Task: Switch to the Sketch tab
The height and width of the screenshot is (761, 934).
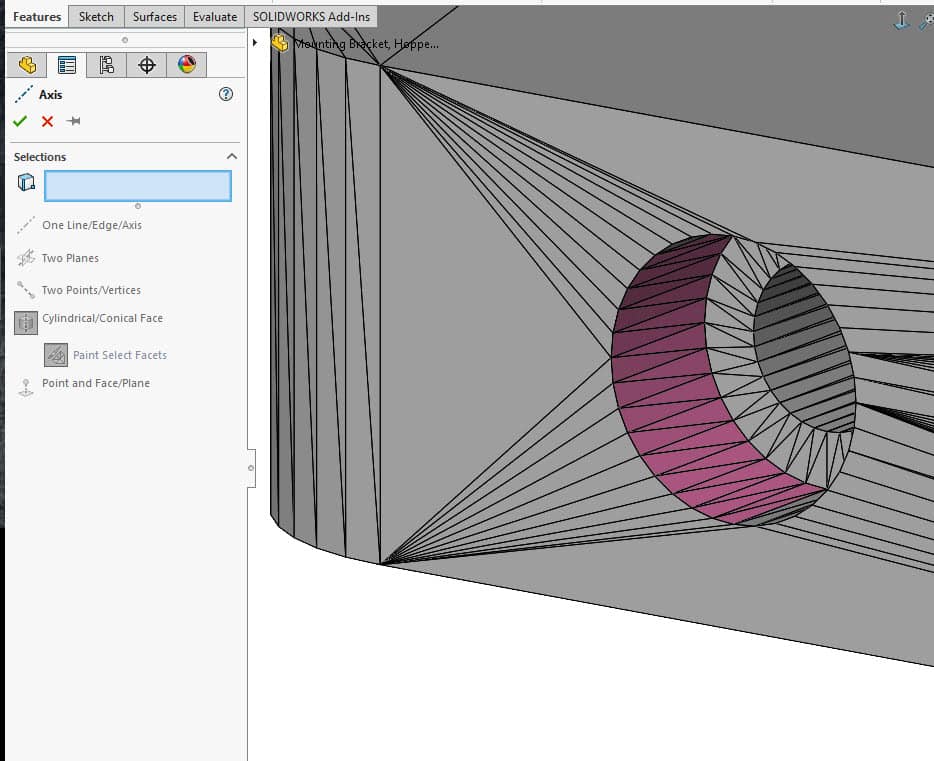Action: [96, 17]
